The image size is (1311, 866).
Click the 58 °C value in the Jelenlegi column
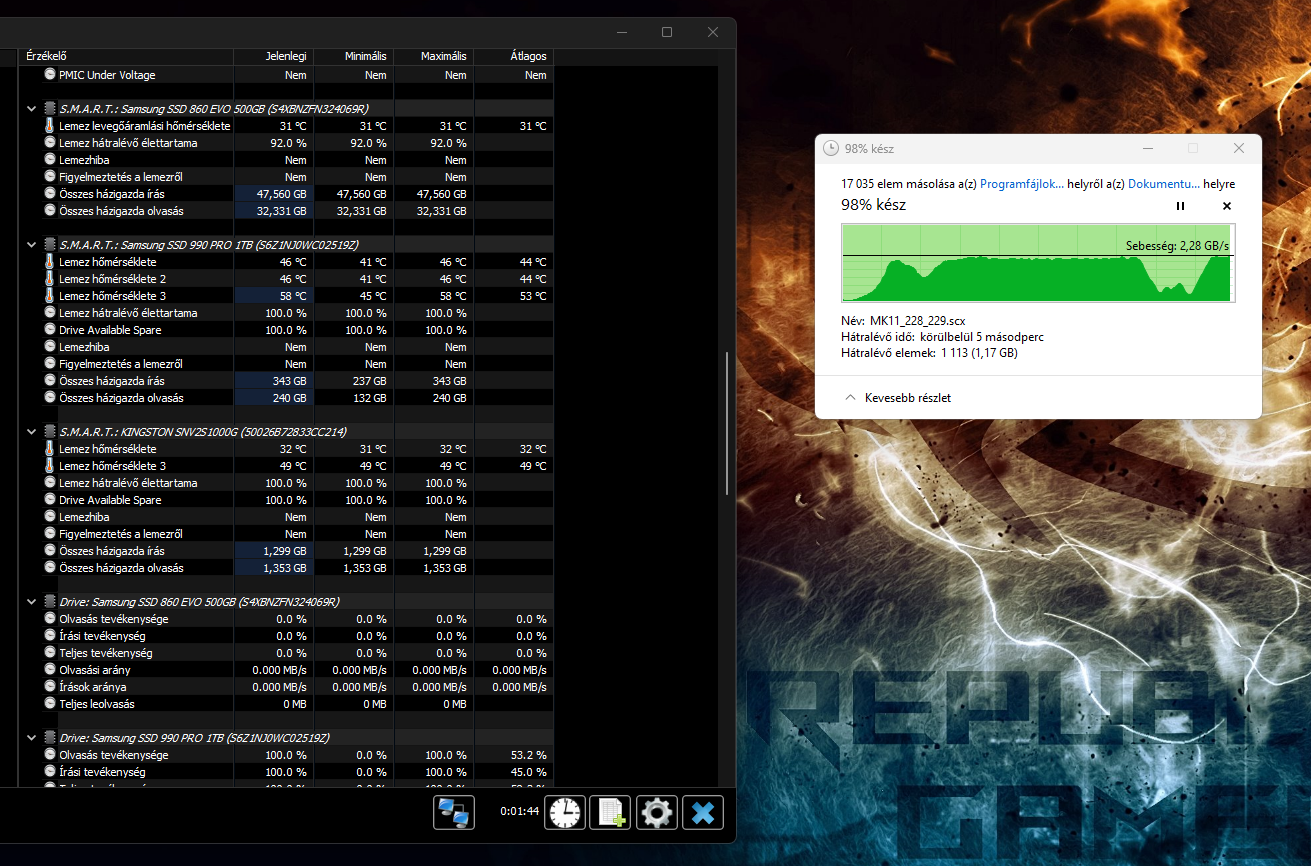click(293, 296)
